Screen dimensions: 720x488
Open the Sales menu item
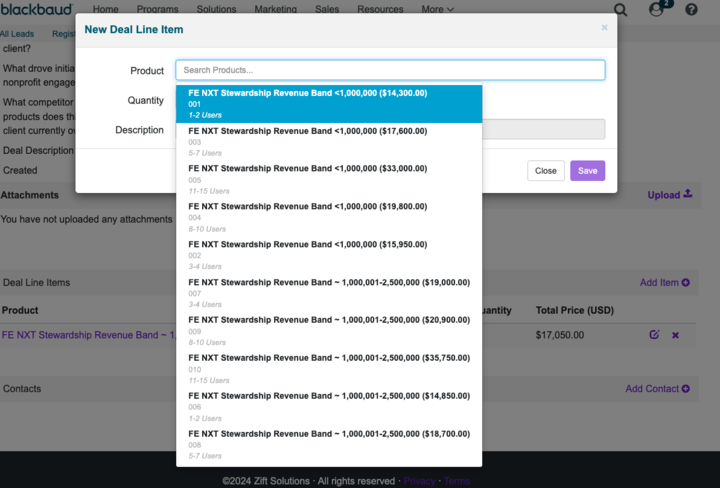pos(327,9)
